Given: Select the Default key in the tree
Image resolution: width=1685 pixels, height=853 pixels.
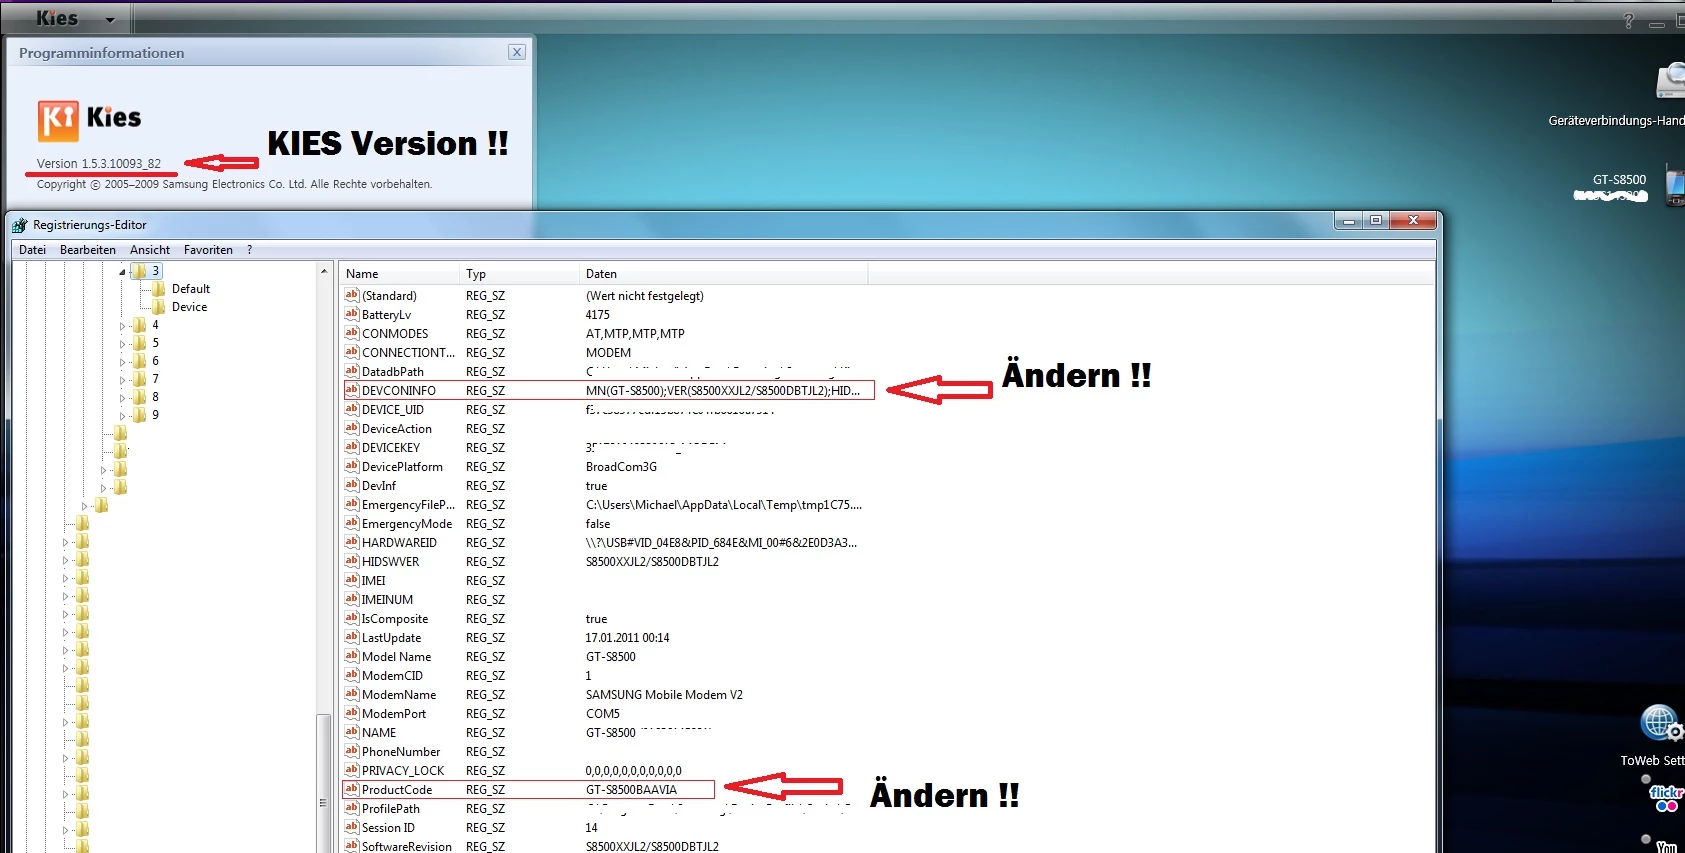Looking at the screenshot, I should tap(191, 289).
